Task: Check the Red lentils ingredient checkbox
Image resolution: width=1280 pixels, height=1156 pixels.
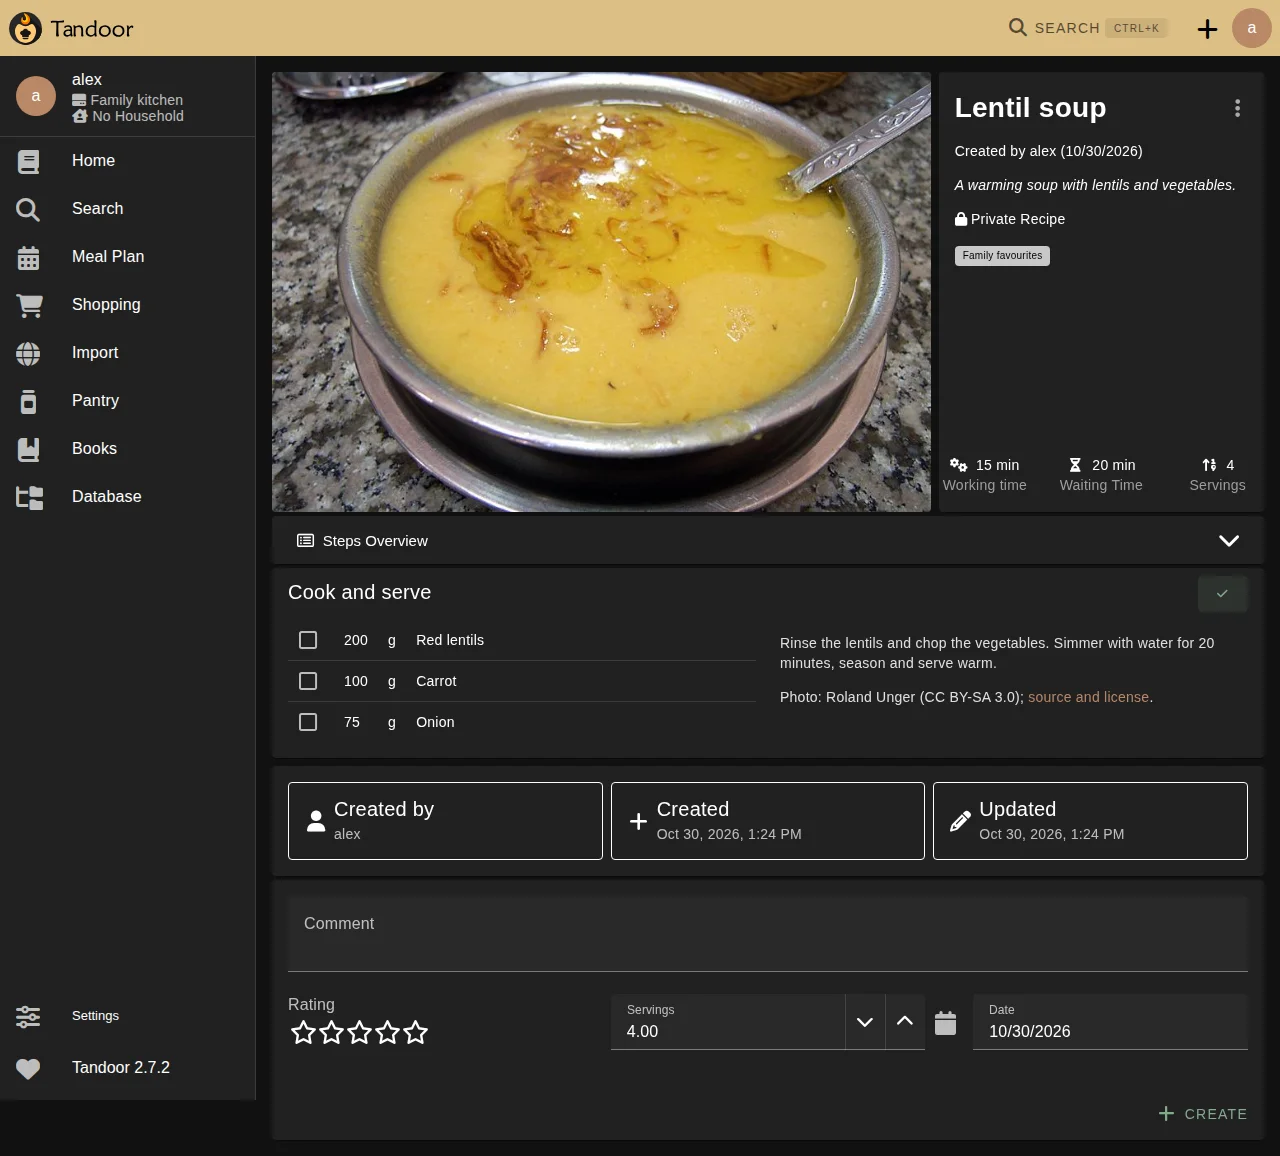Action: click(x=308, y=640)
